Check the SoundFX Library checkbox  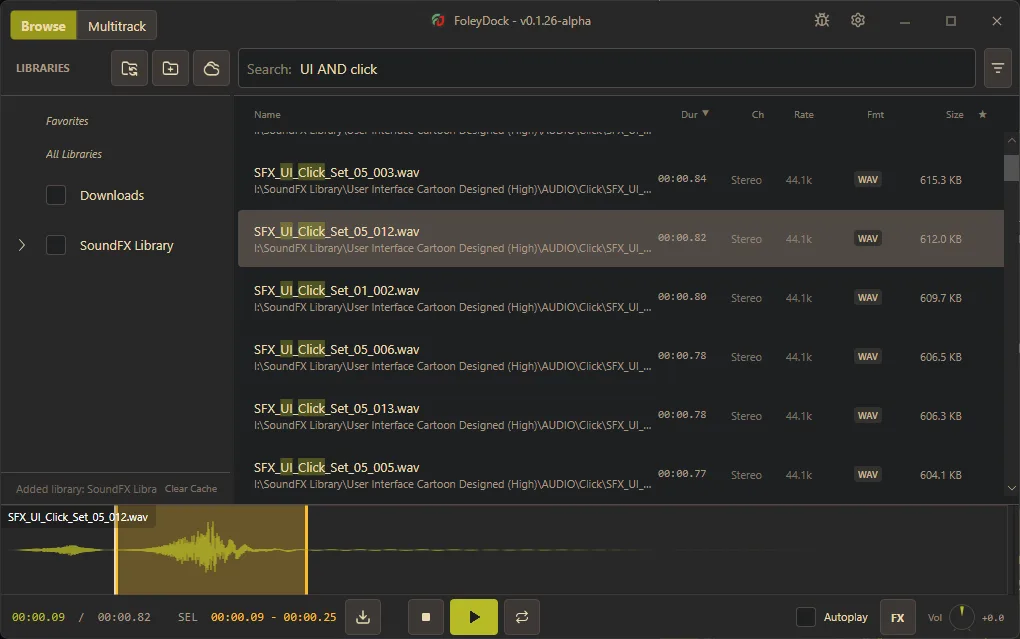(x=56, y=245)
